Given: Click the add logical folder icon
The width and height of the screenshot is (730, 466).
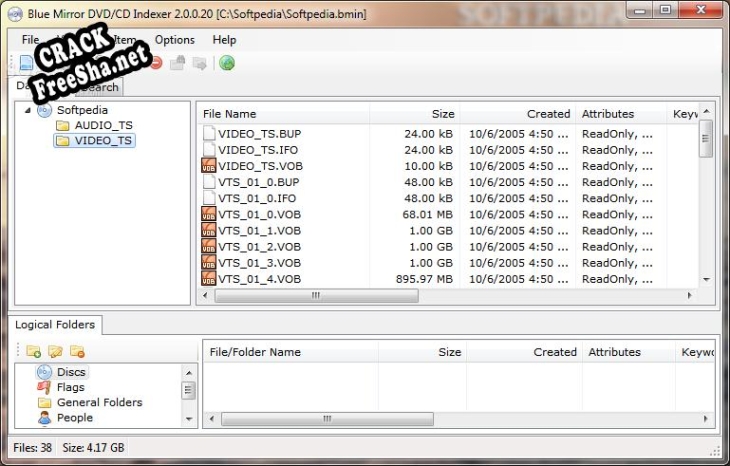Looking at the screenshot, I should point(33,351).
